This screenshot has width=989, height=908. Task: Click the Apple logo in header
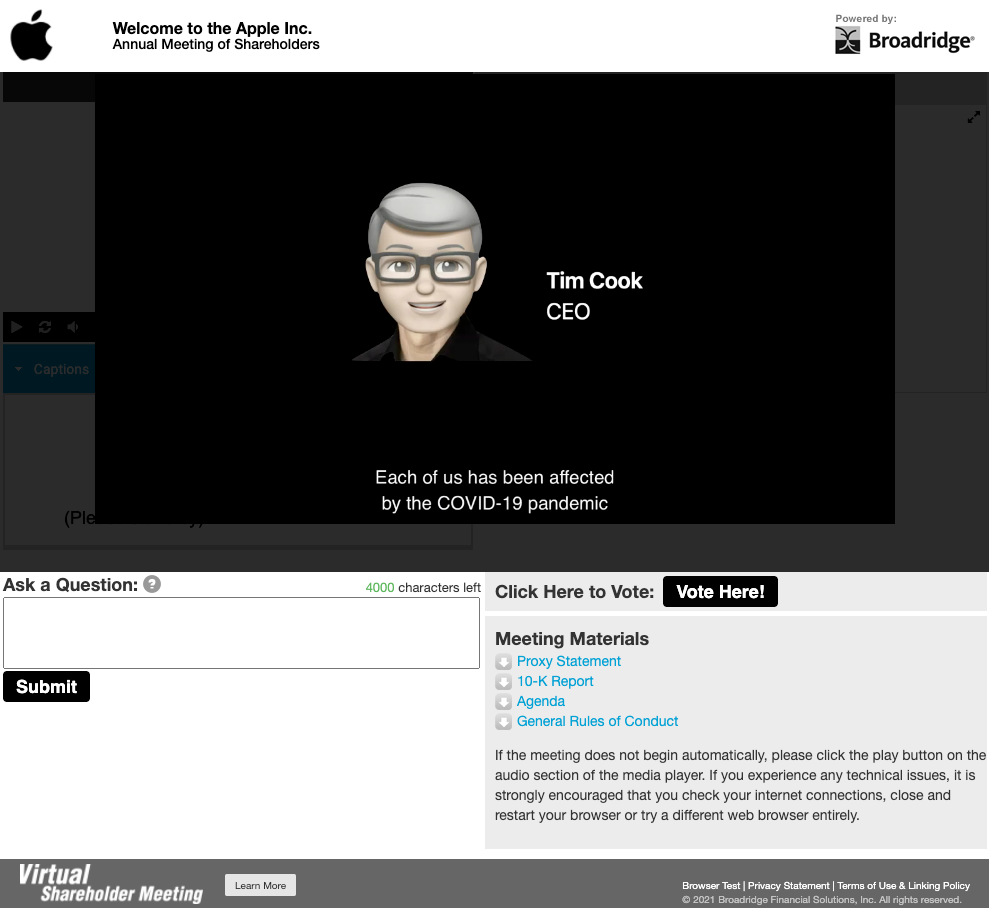click(x=32, y=35)
